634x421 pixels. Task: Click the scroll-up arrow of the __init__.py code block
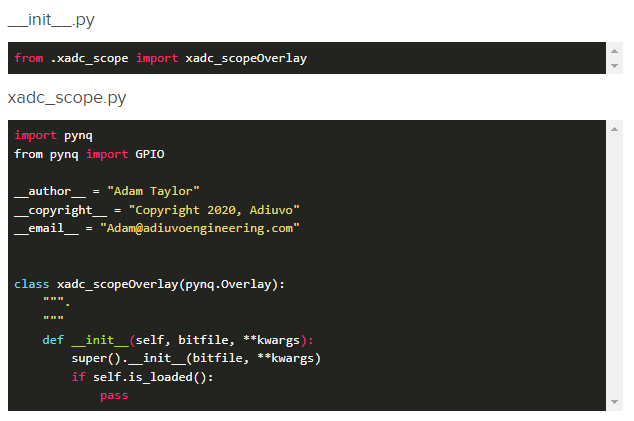pos(615,50)
